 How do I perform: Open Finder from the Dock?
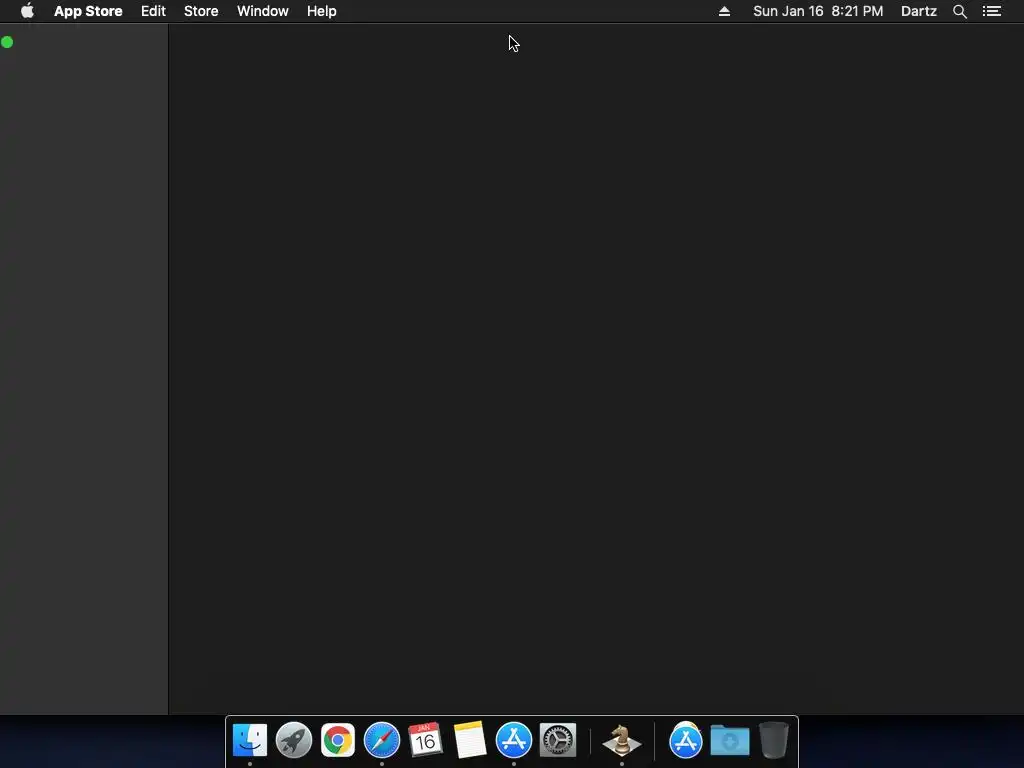tap(250, 740)
